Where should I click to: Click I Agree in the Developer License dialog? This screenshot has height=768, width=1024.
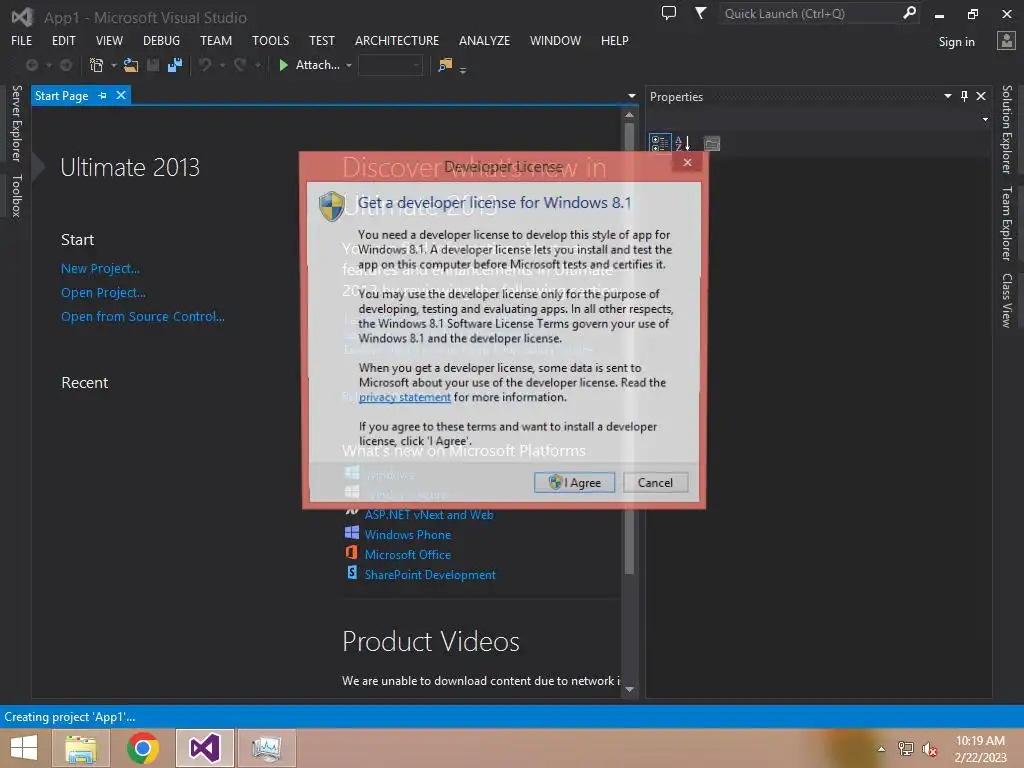574,483
